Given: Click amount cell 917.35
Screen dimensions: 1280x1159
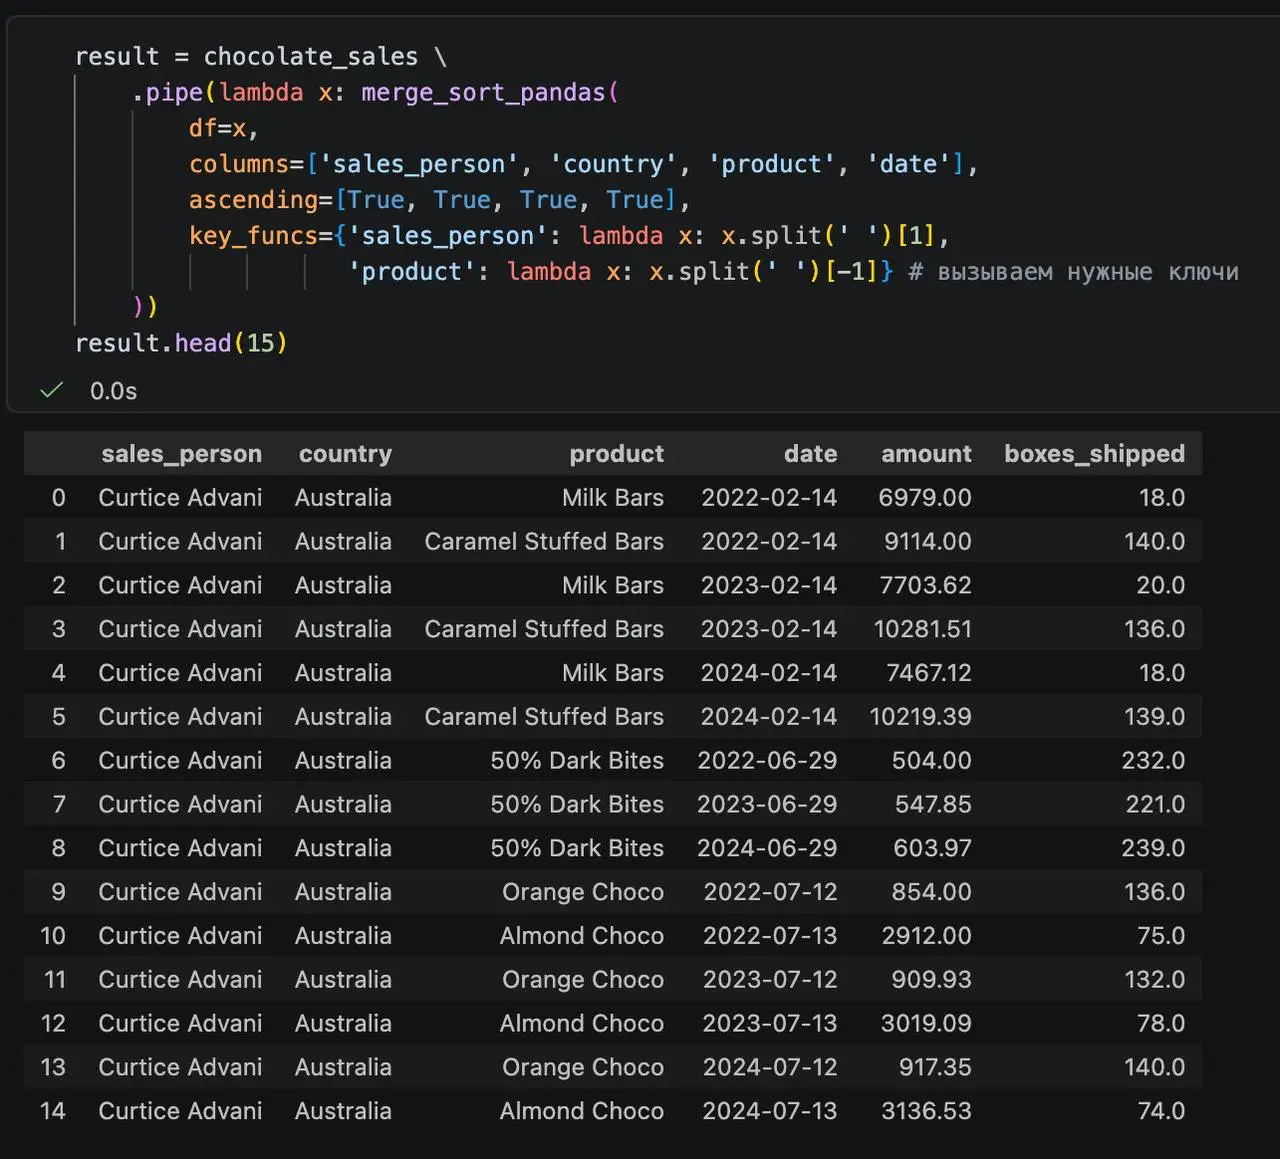Looking at the screenshot, I should (x=935, y=1068).
